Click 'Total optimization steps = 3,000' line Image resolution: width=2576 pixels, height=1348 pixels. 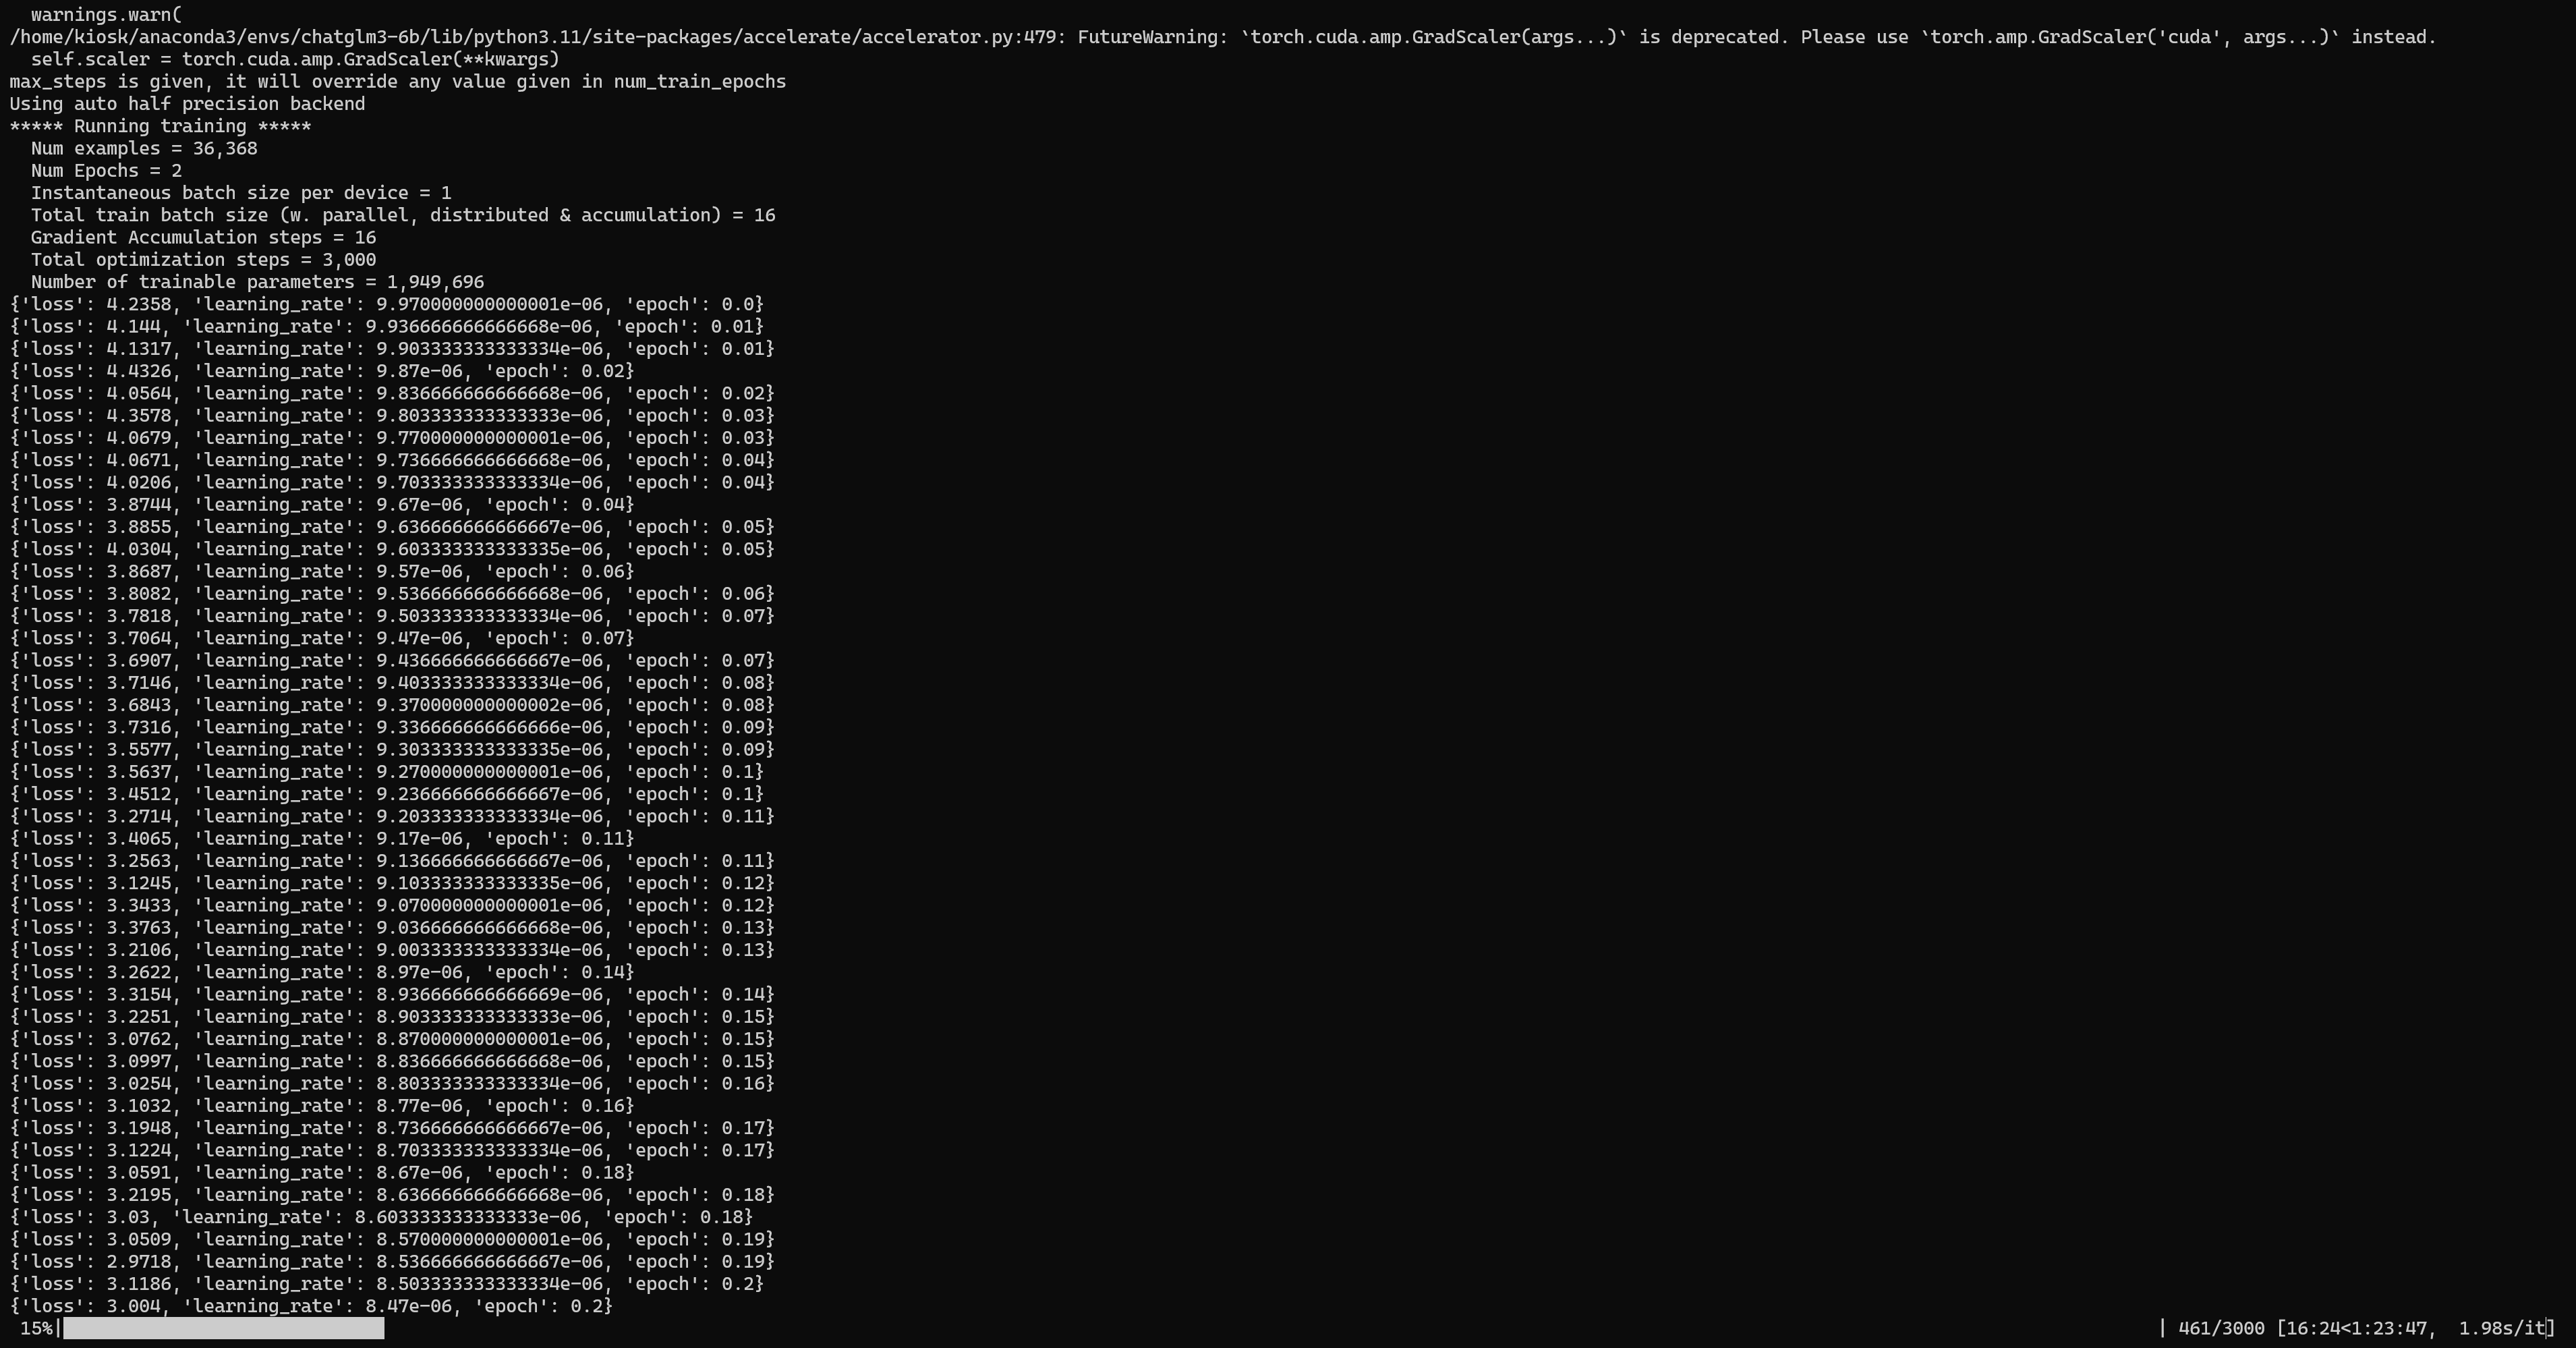pyautogui.click(x=203, y=259)
